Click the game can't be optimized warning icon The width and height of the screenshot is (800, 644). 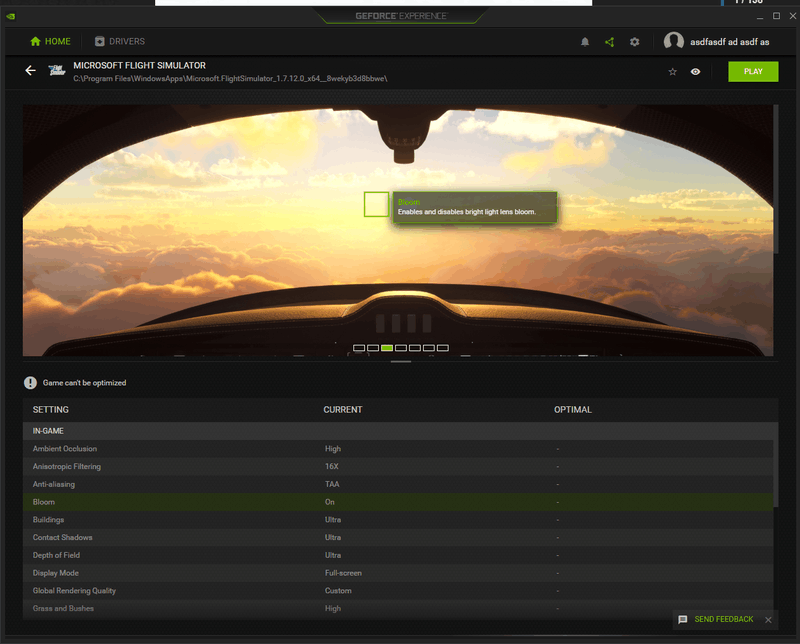click(30, 383)
